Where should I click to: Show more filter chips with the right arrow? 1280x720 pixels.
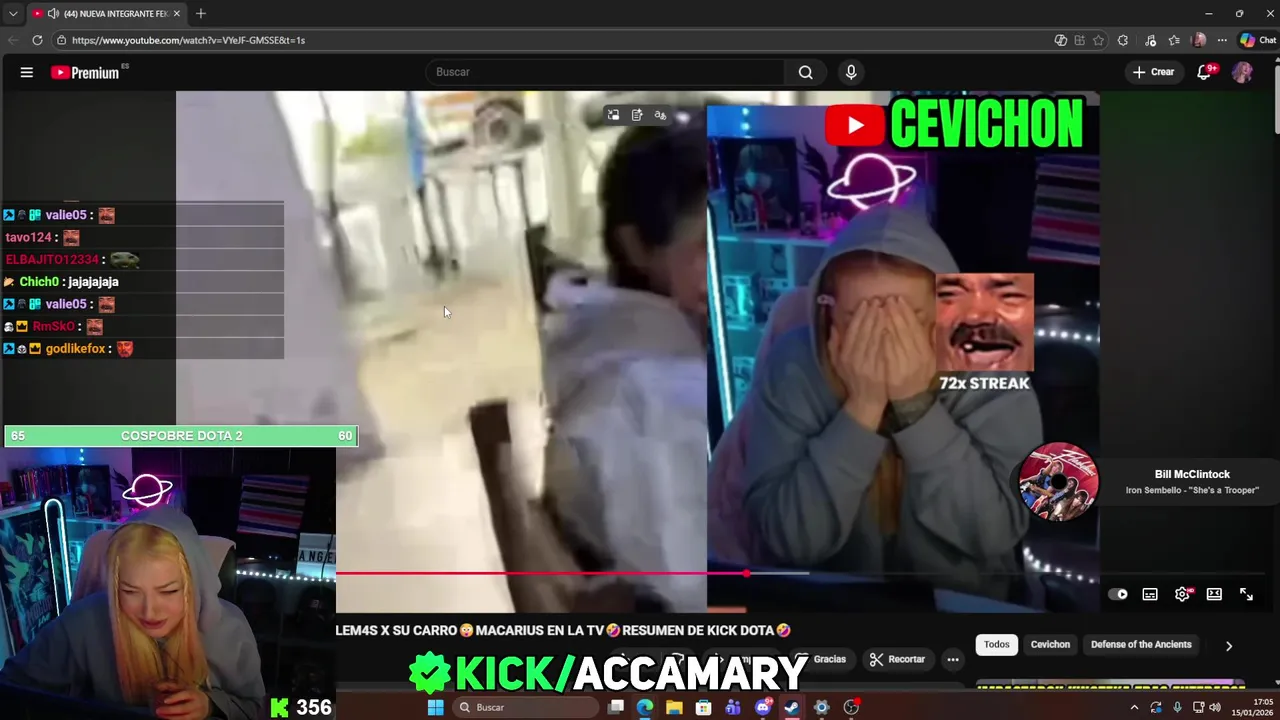pos(1229,646)
